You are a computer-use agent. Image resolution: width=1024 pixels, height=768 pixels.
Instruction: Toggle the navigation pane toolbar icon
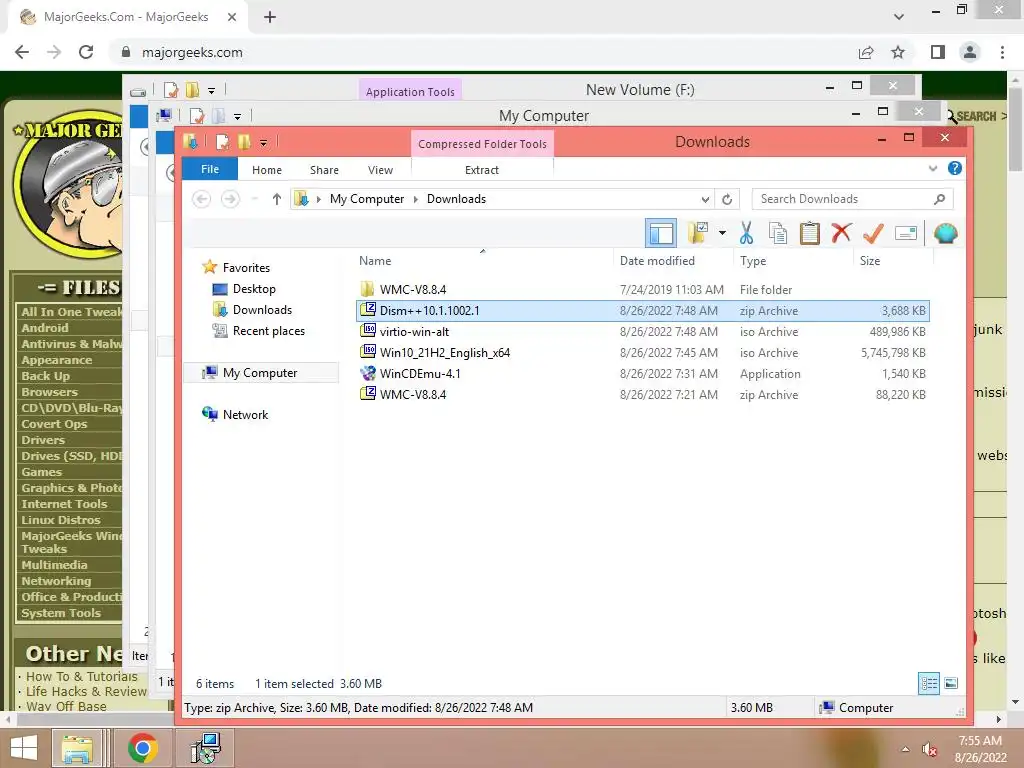(x=661, y=233)
